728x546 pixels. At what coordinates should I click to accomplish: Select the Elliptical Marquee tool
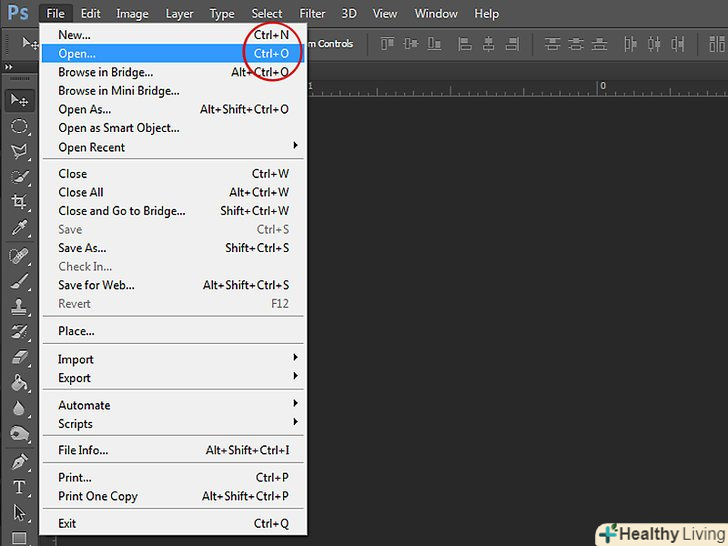click(19, 126)
